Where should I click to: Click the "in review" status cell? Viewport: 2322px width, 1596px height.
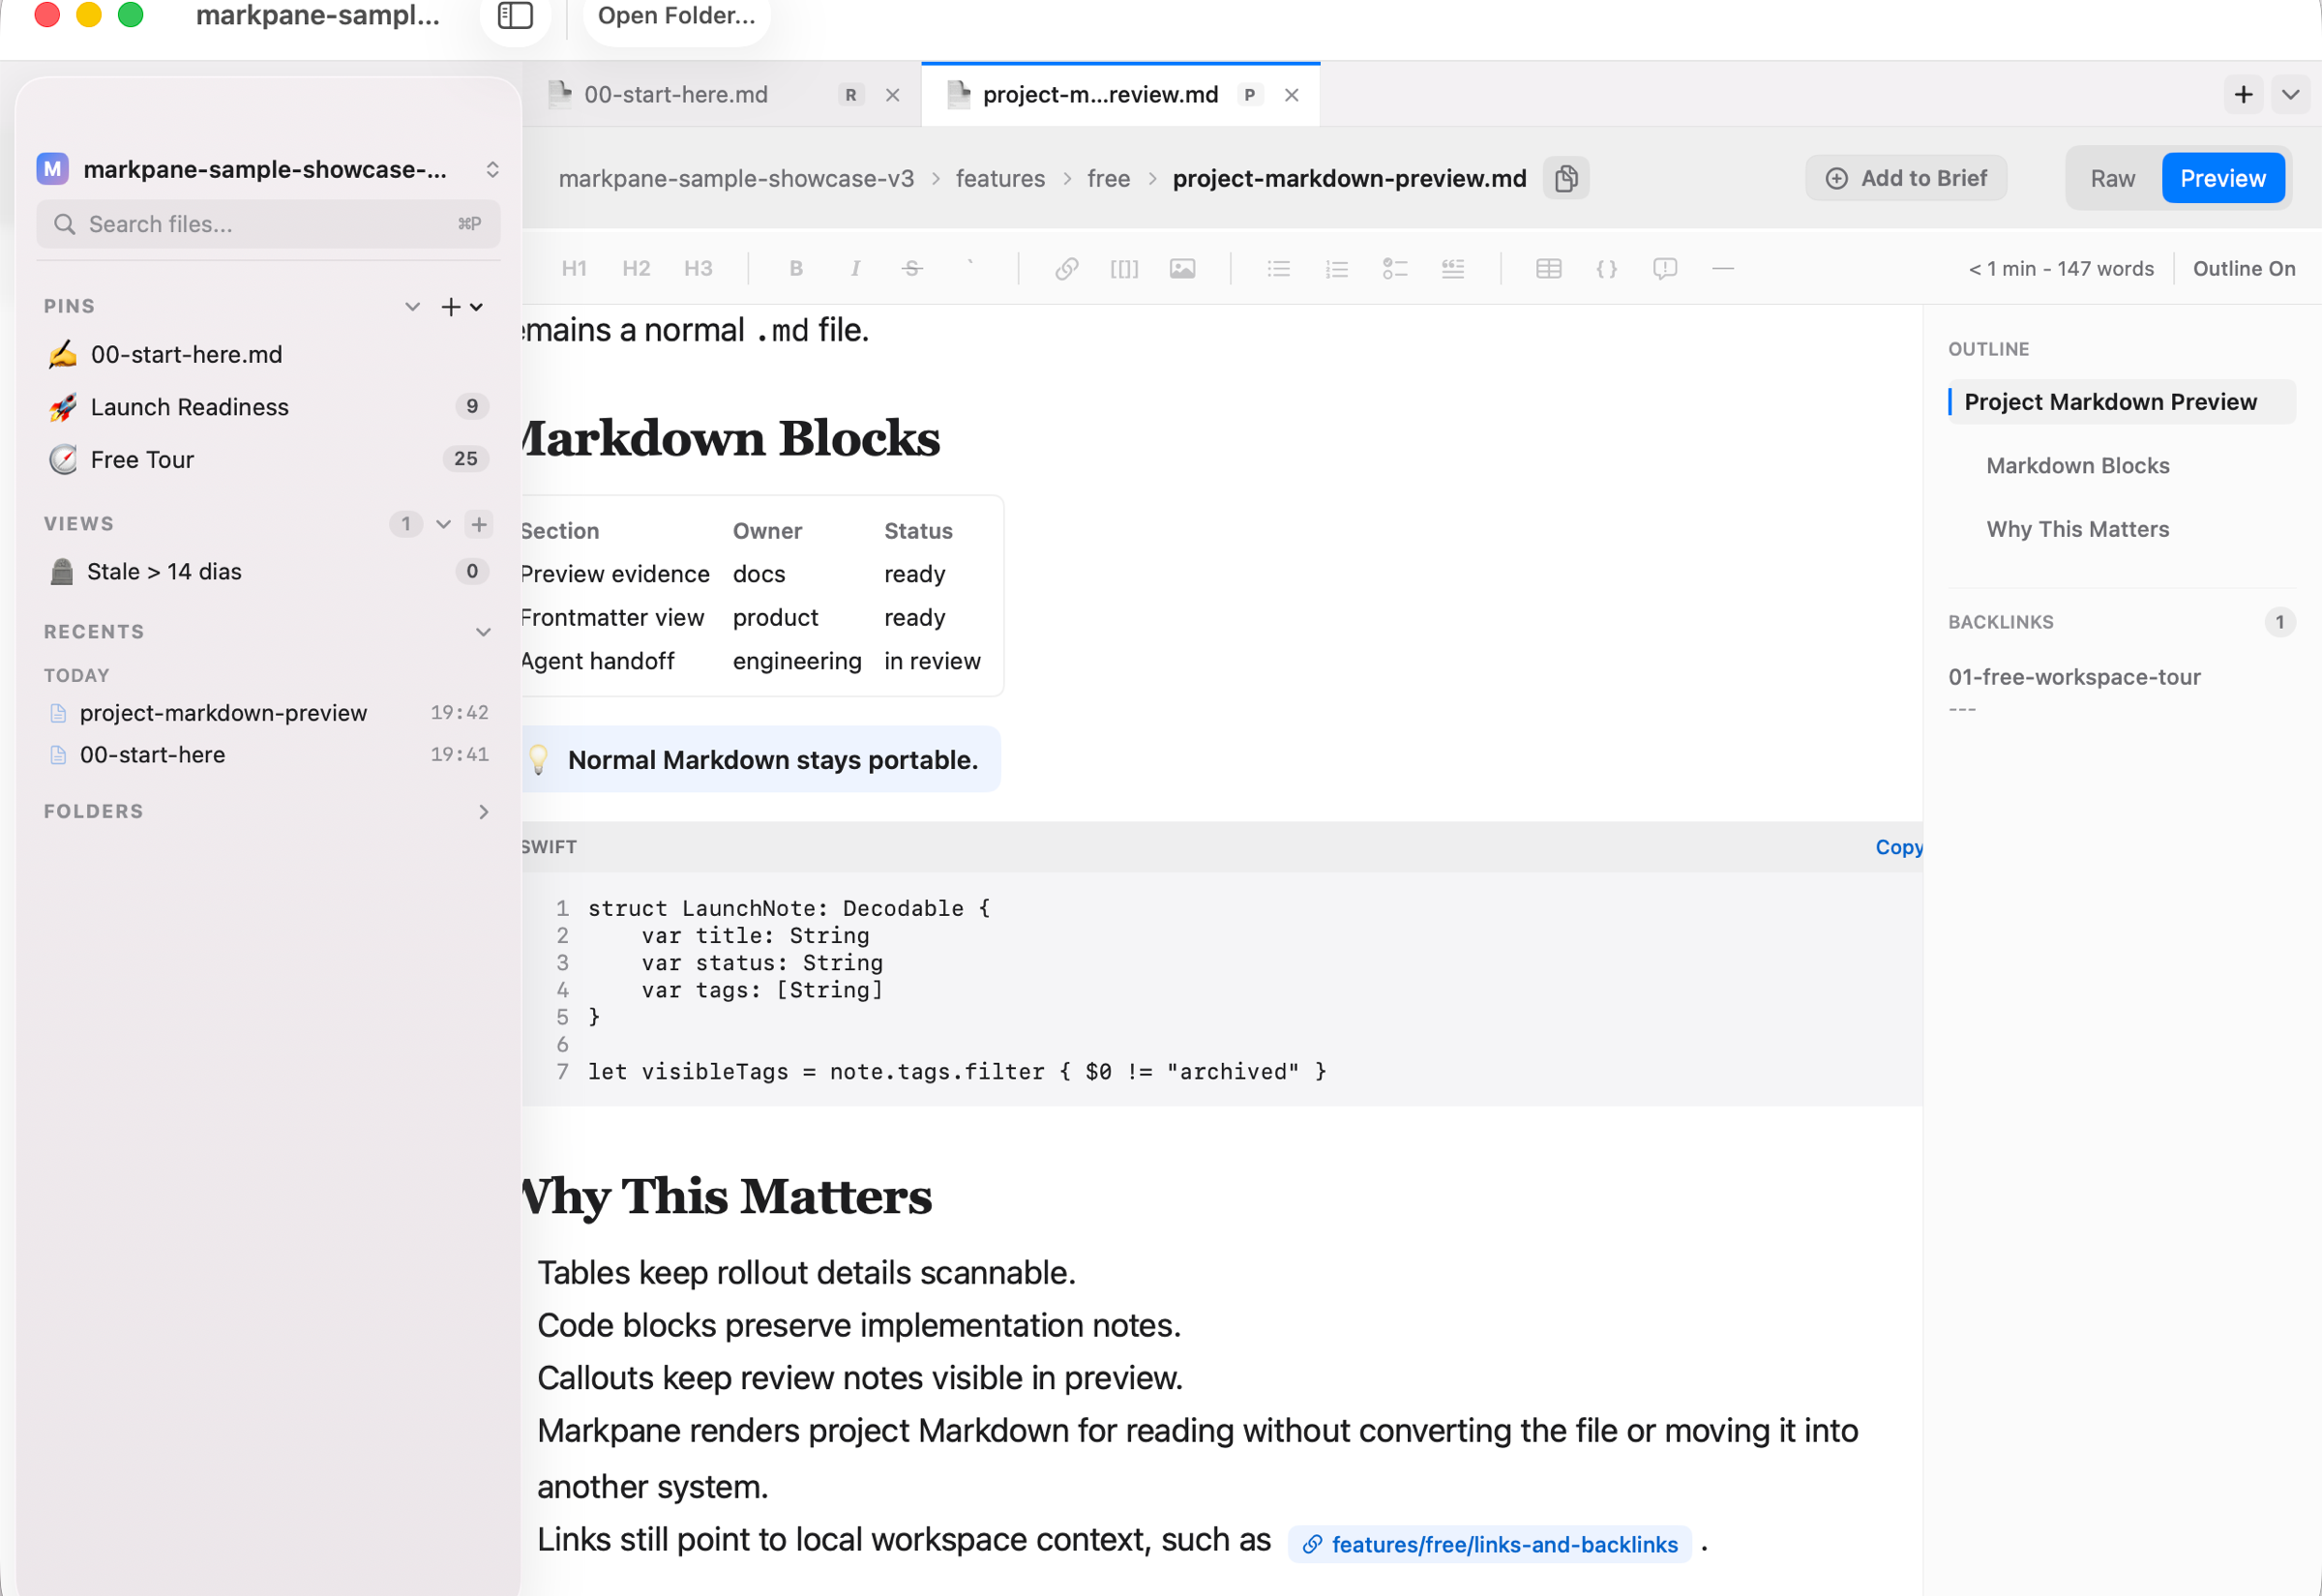click(932, 661)
